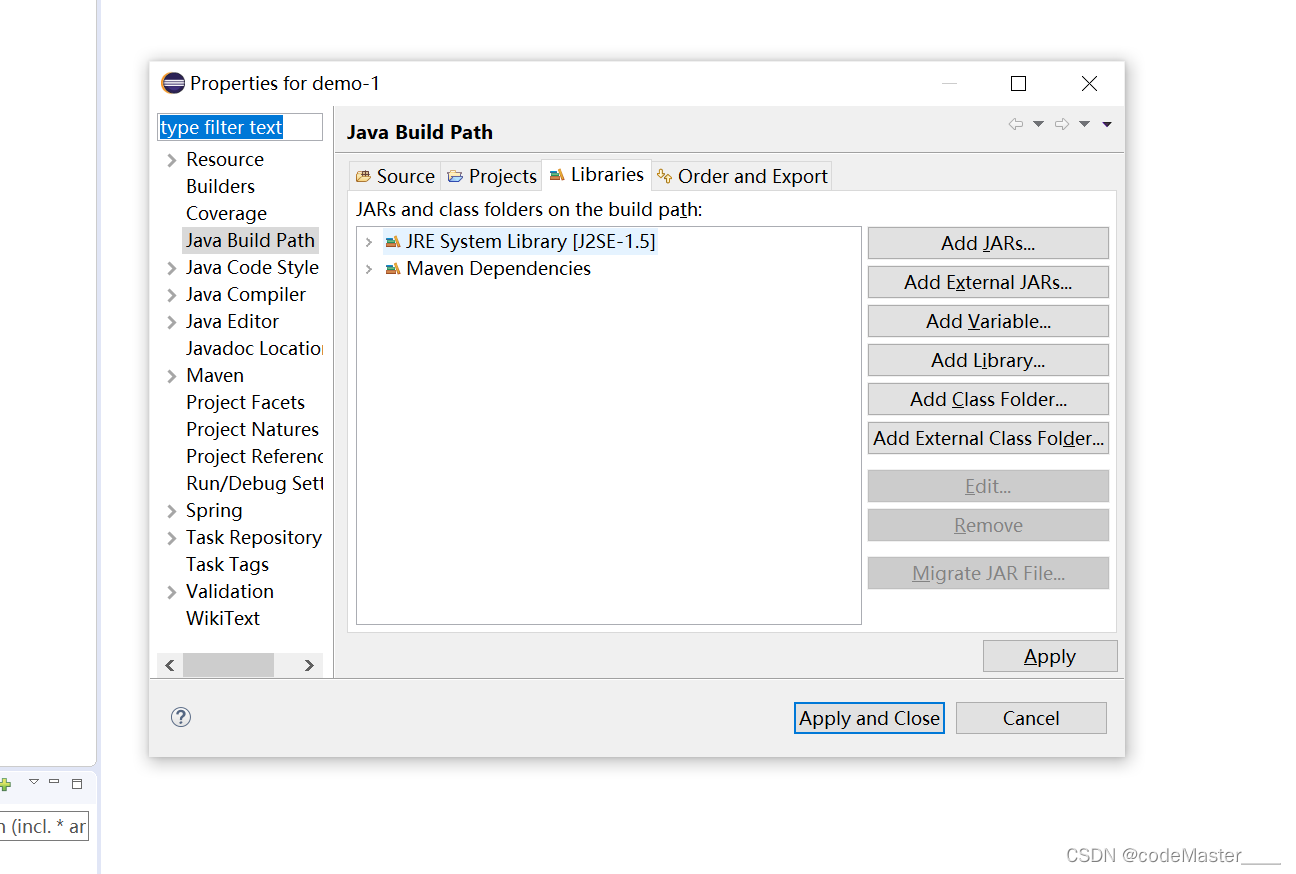Select the Libraries tab
Image resolution: width=1296 pixels, height=874 pixels.
[x=596, y=174]
